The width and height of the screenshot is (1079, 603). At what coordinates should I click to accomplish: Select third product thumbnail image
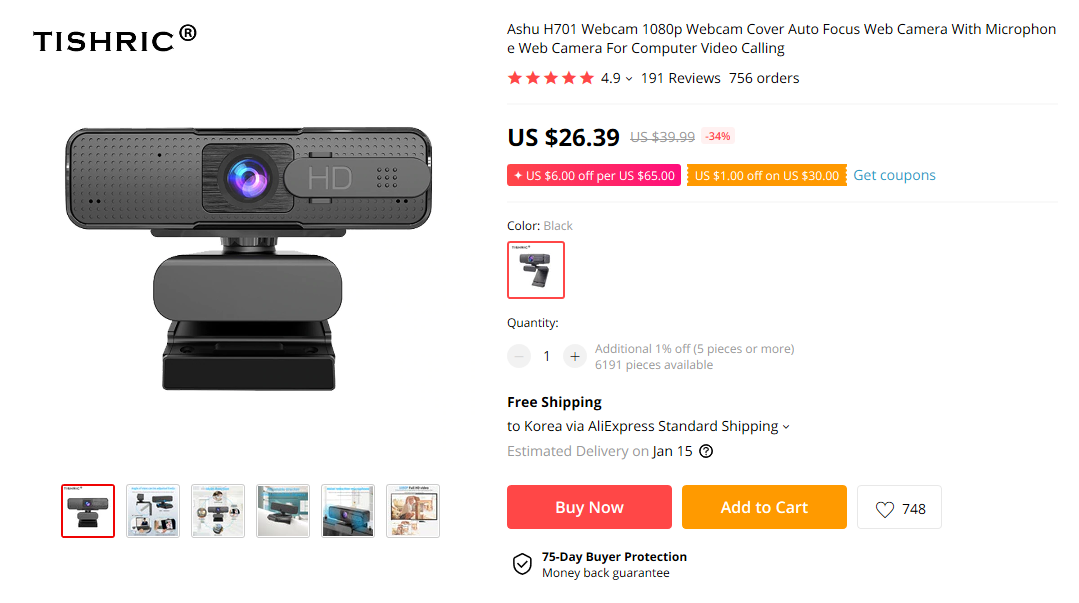[218, 511]
